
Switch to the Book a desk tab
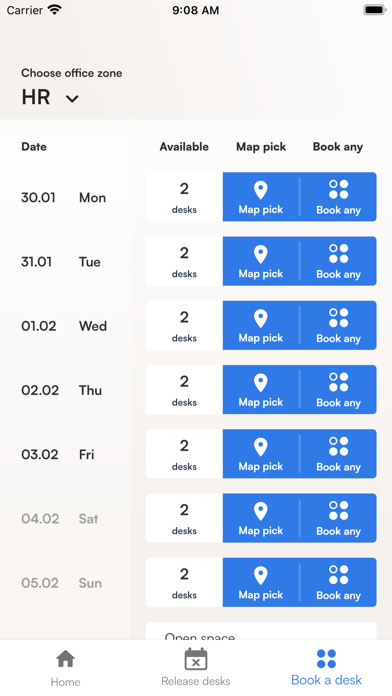(x=326, y=668)
